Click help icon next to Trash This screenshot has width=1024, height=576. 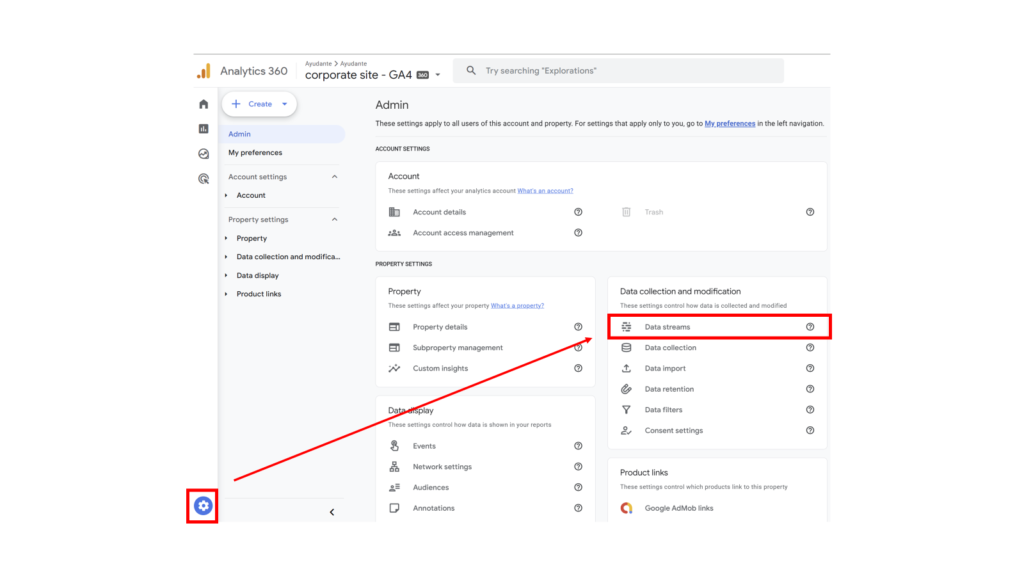pos(810,212)
